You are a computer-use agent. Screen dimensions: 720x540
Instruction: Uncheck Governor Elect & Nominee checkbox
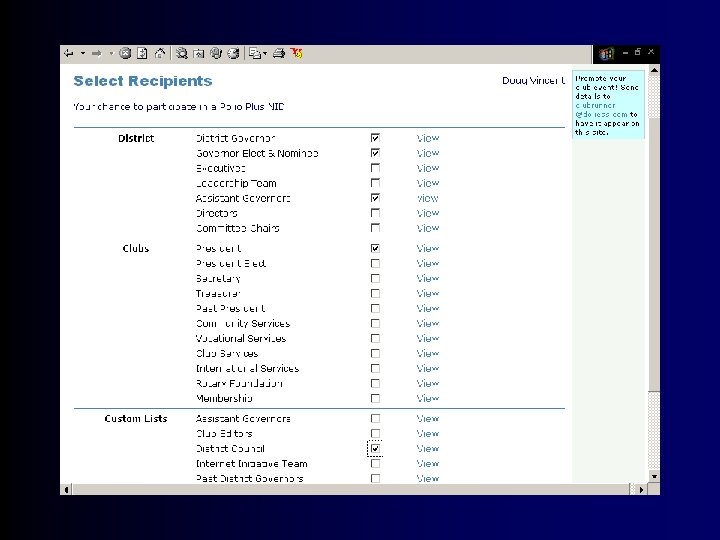click(375, 153)
